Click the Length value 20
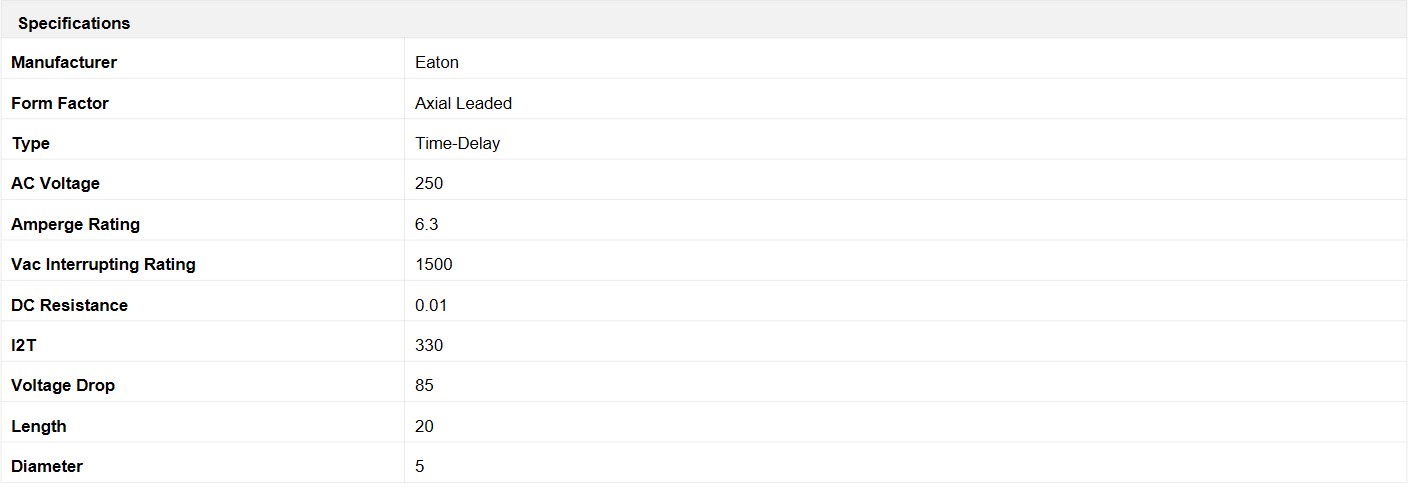1408x488 pixels. pyautogui.click(x=424, y=426)
